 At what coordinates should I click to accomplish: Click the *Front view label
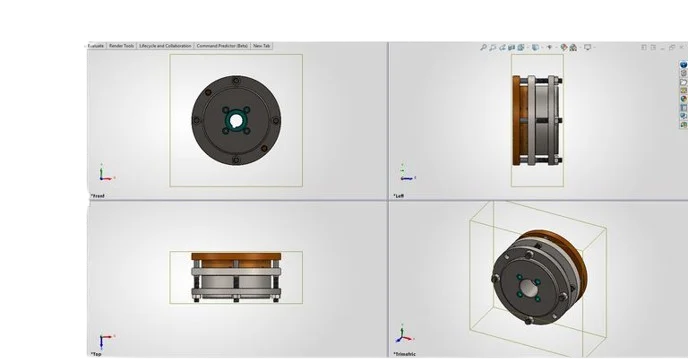[97, 196]
